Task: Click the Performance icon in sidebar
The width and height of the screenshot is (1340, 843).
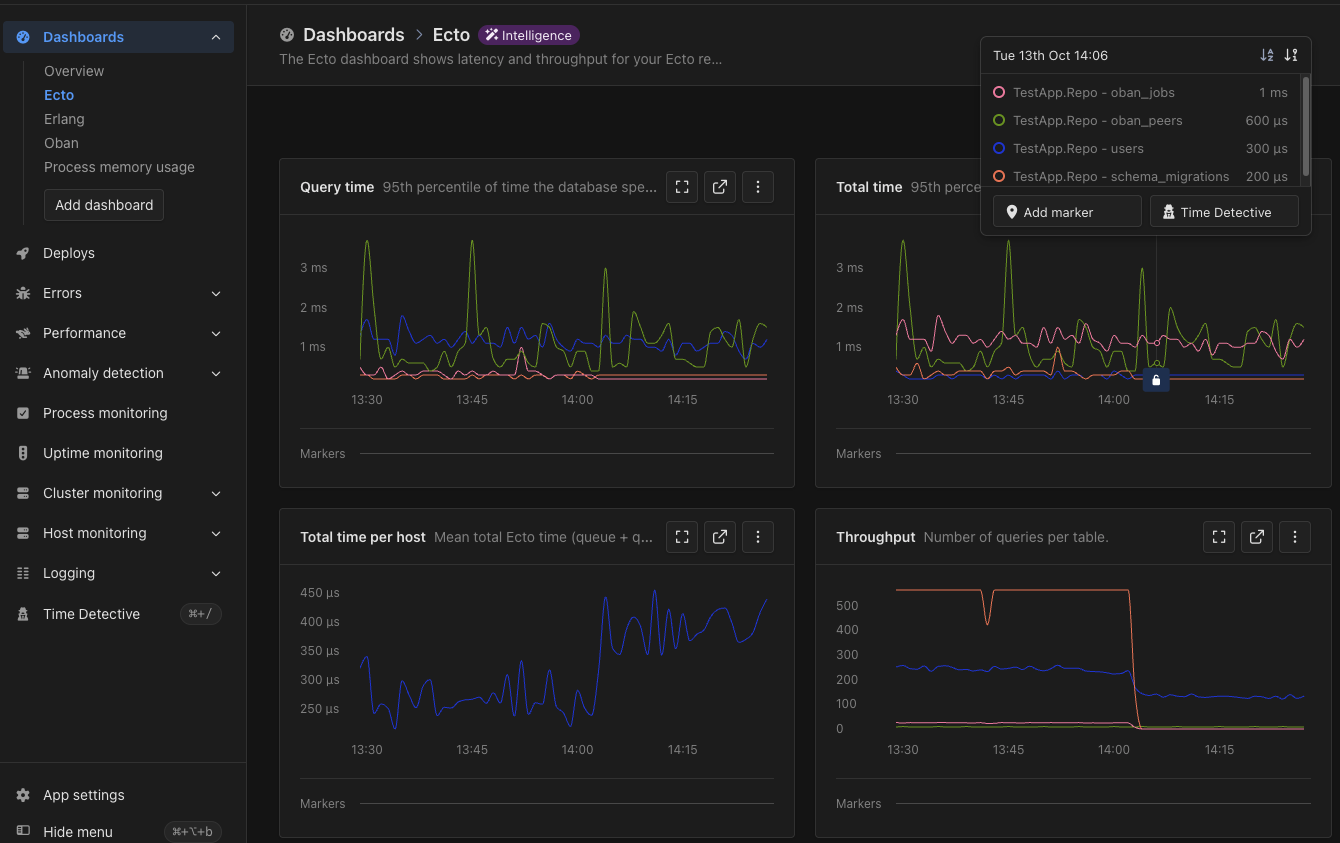Action: pos(23,333)
